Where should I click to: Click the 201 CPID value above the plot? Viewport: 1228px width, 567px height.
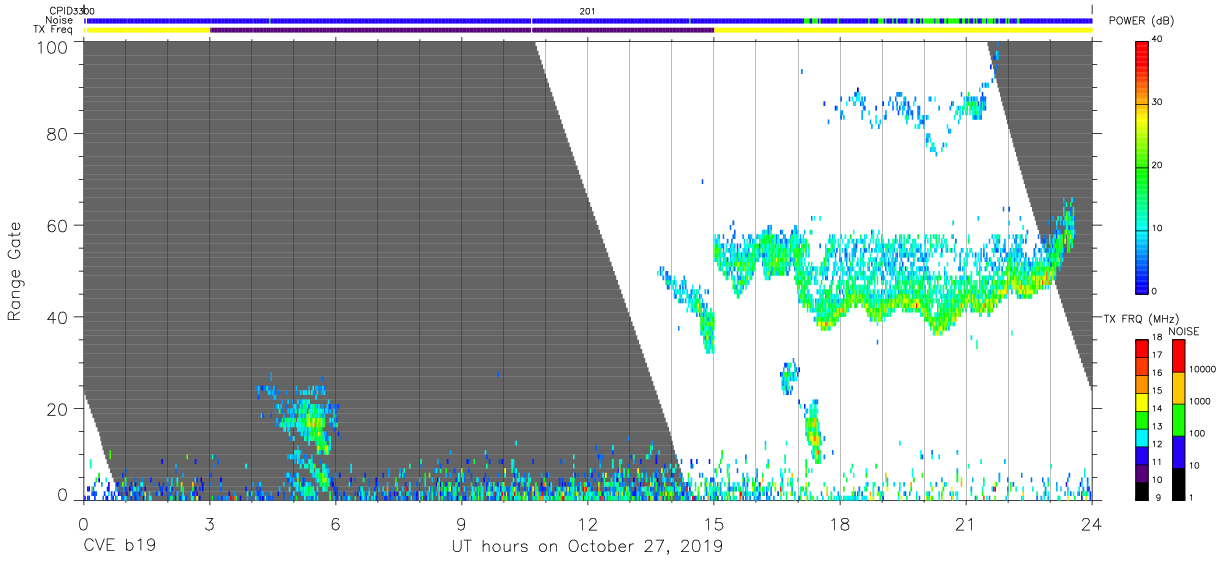point(587,11)
